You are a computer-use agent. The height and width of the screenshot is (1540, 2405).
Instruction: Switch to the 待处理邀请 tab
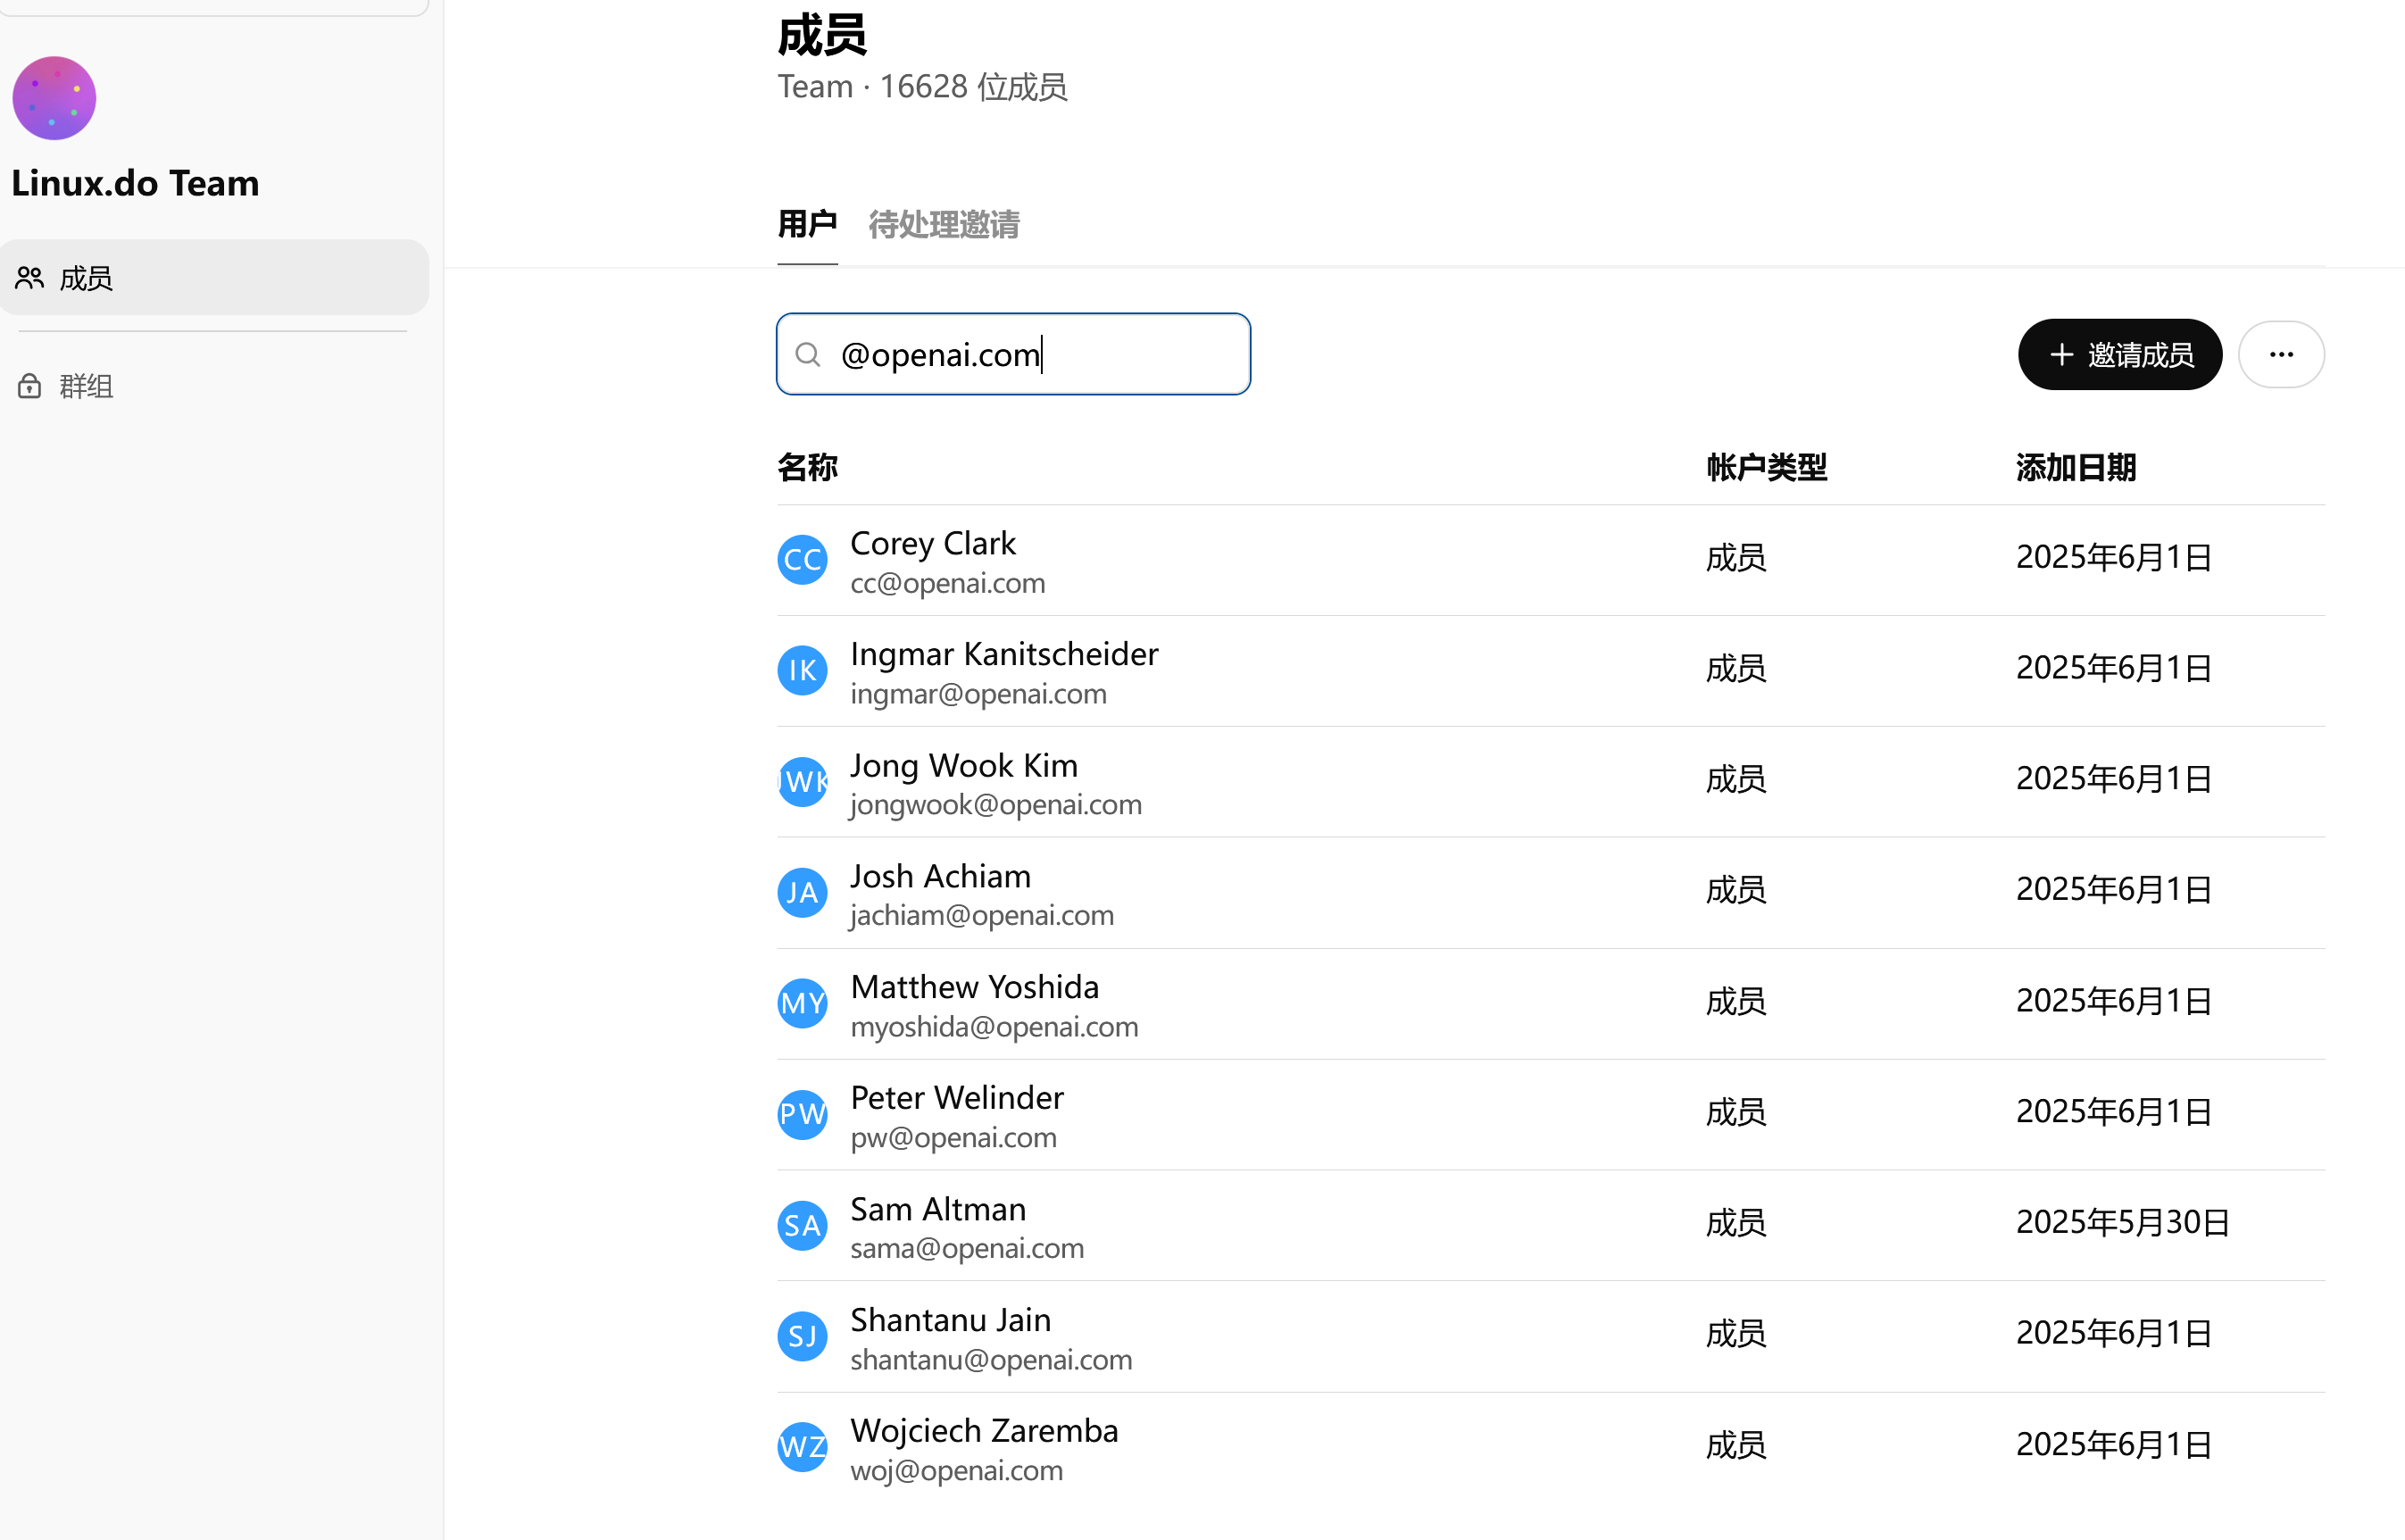click(944, 224)
